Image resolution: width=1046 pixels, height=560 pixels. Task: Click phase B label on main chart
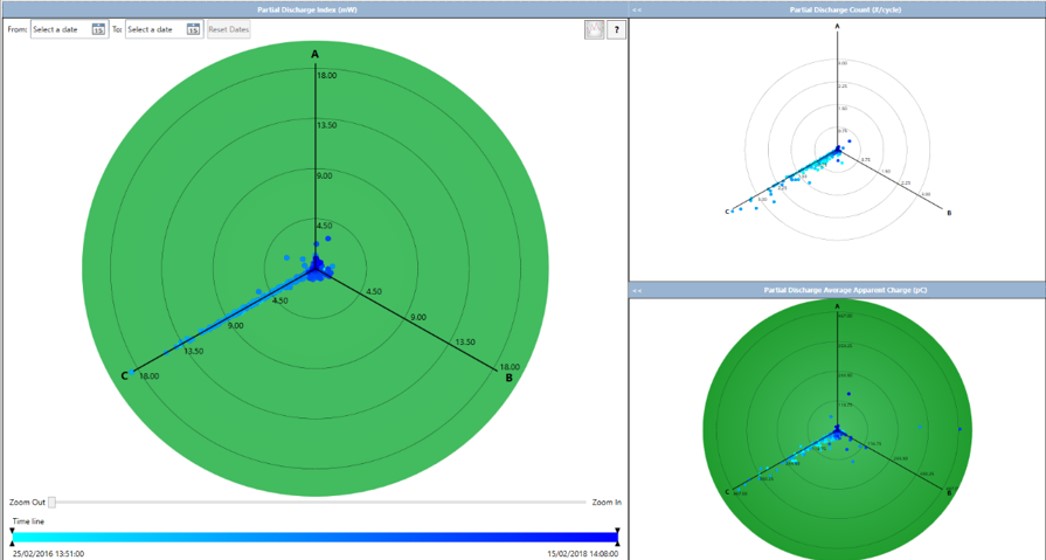click(x=508, y=378)
